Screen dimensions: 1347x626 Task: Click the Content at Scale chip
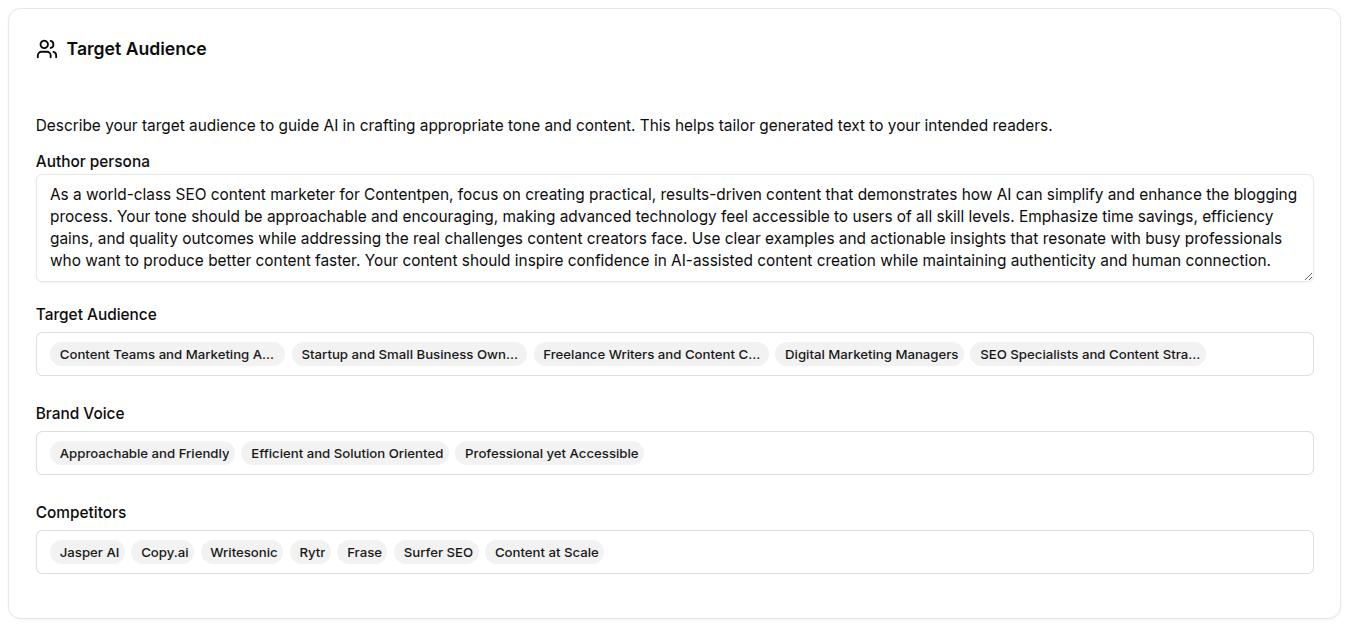tap(546, 552)
